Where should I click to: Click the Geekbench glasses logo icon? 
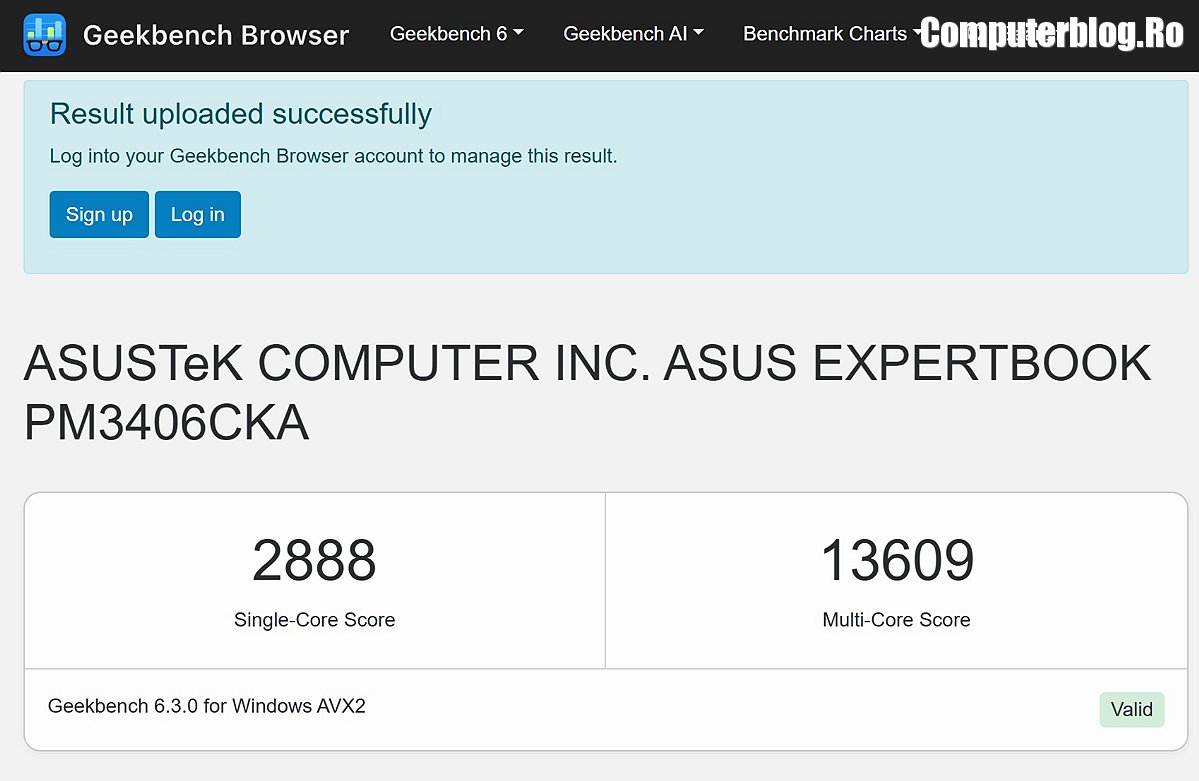click(44, 35)
